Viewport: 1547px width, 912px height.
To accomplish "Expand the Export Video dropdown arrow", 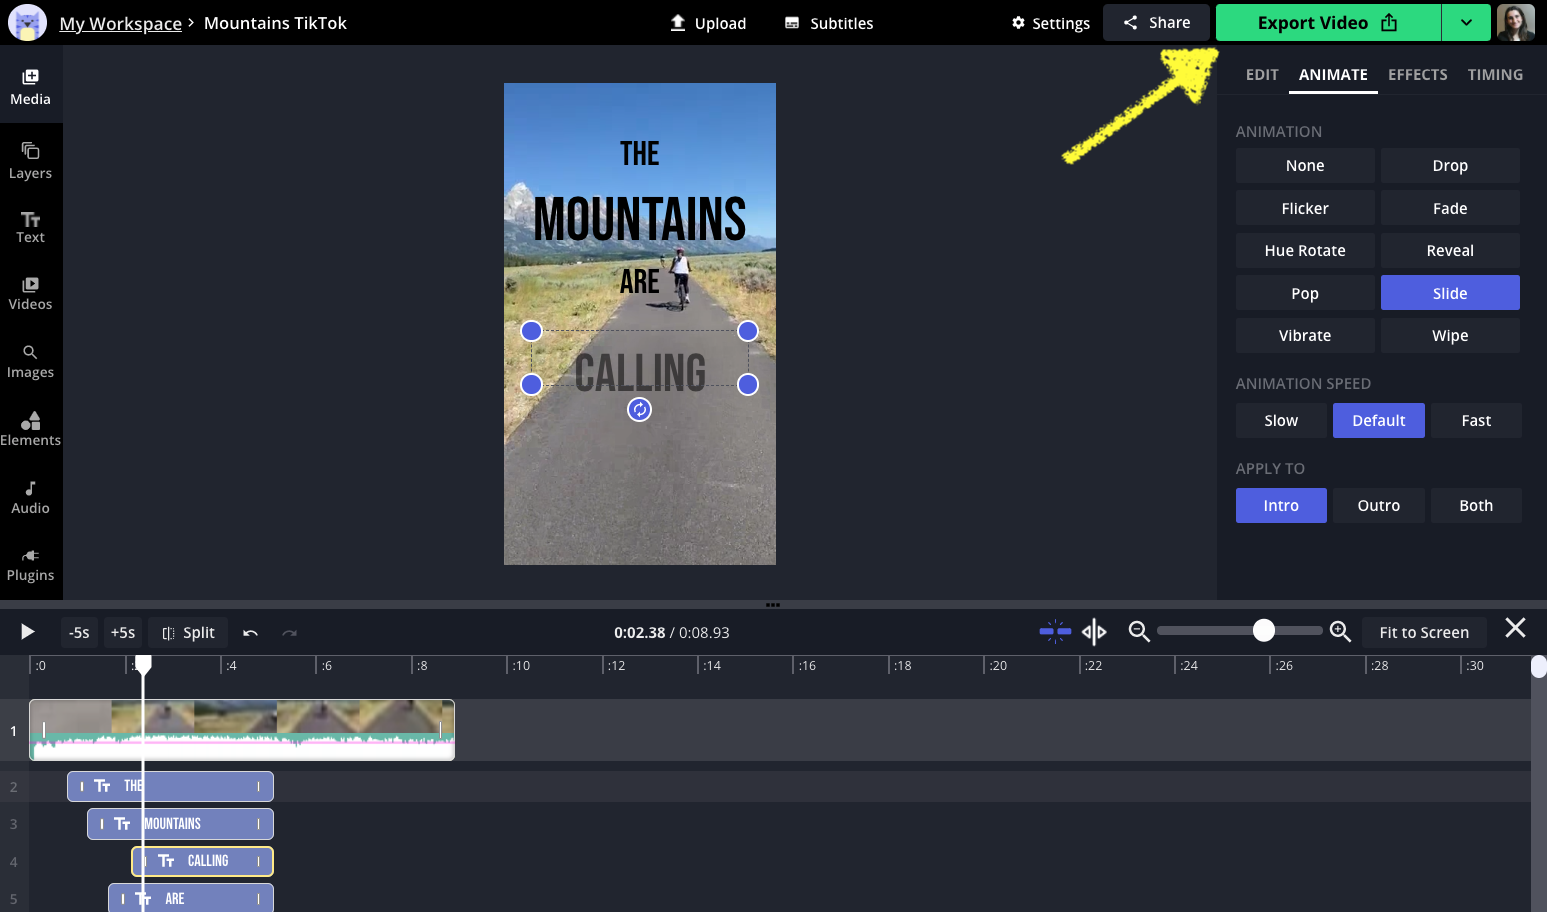I will pos(1465,23).
